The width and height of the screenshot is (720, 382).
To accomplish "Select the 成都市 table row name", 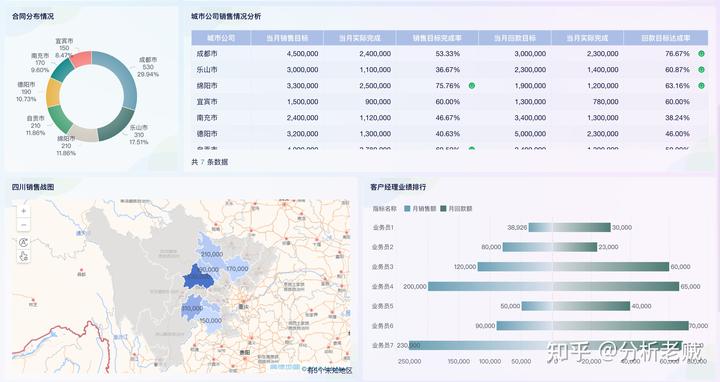I will point(207,54).
